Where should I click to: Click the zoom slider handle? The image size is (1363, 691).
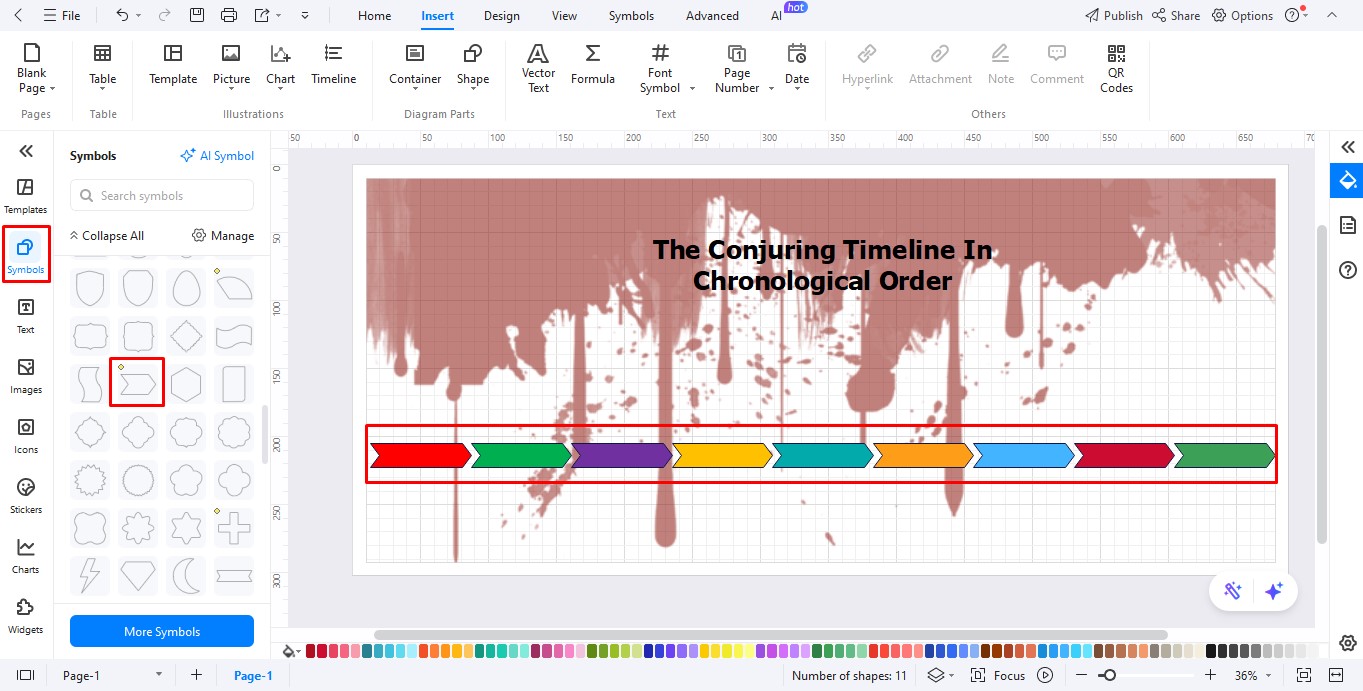pos(1108,676)
